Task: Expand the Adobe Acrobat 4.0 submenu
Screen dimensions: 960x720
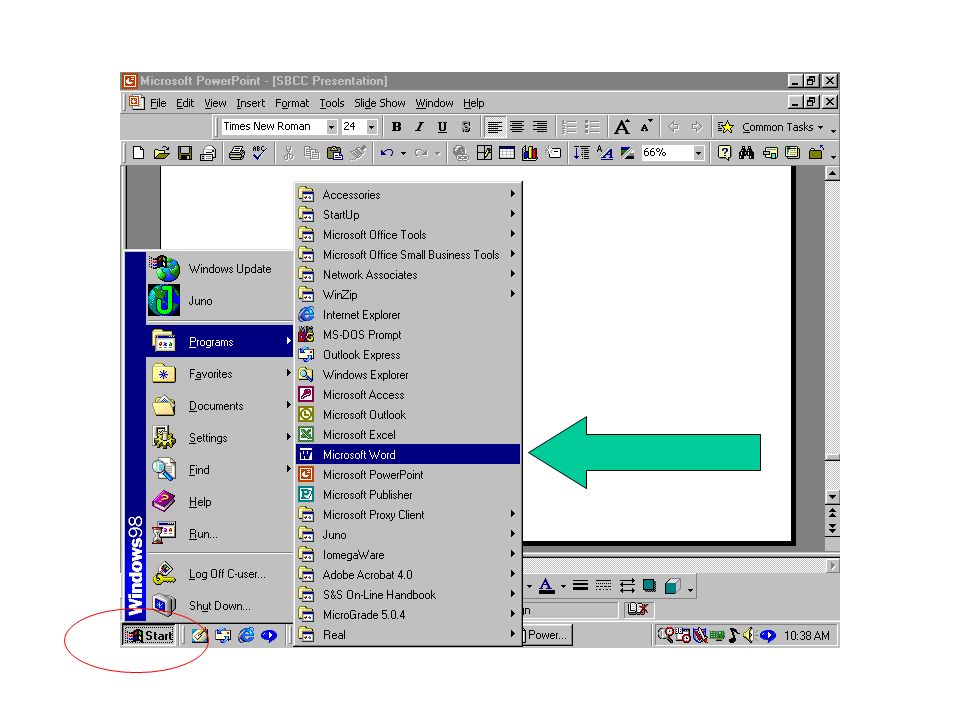Action: coord(408,575)
